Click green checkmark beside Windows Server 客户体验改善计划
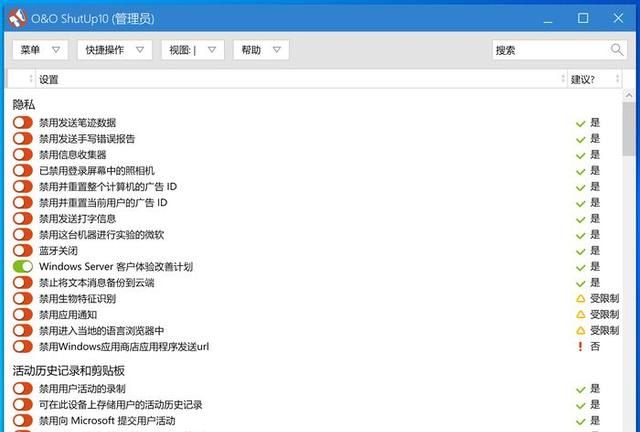This screenshot has height=432, width=640. pyautogui.click(x=580, y=267)
